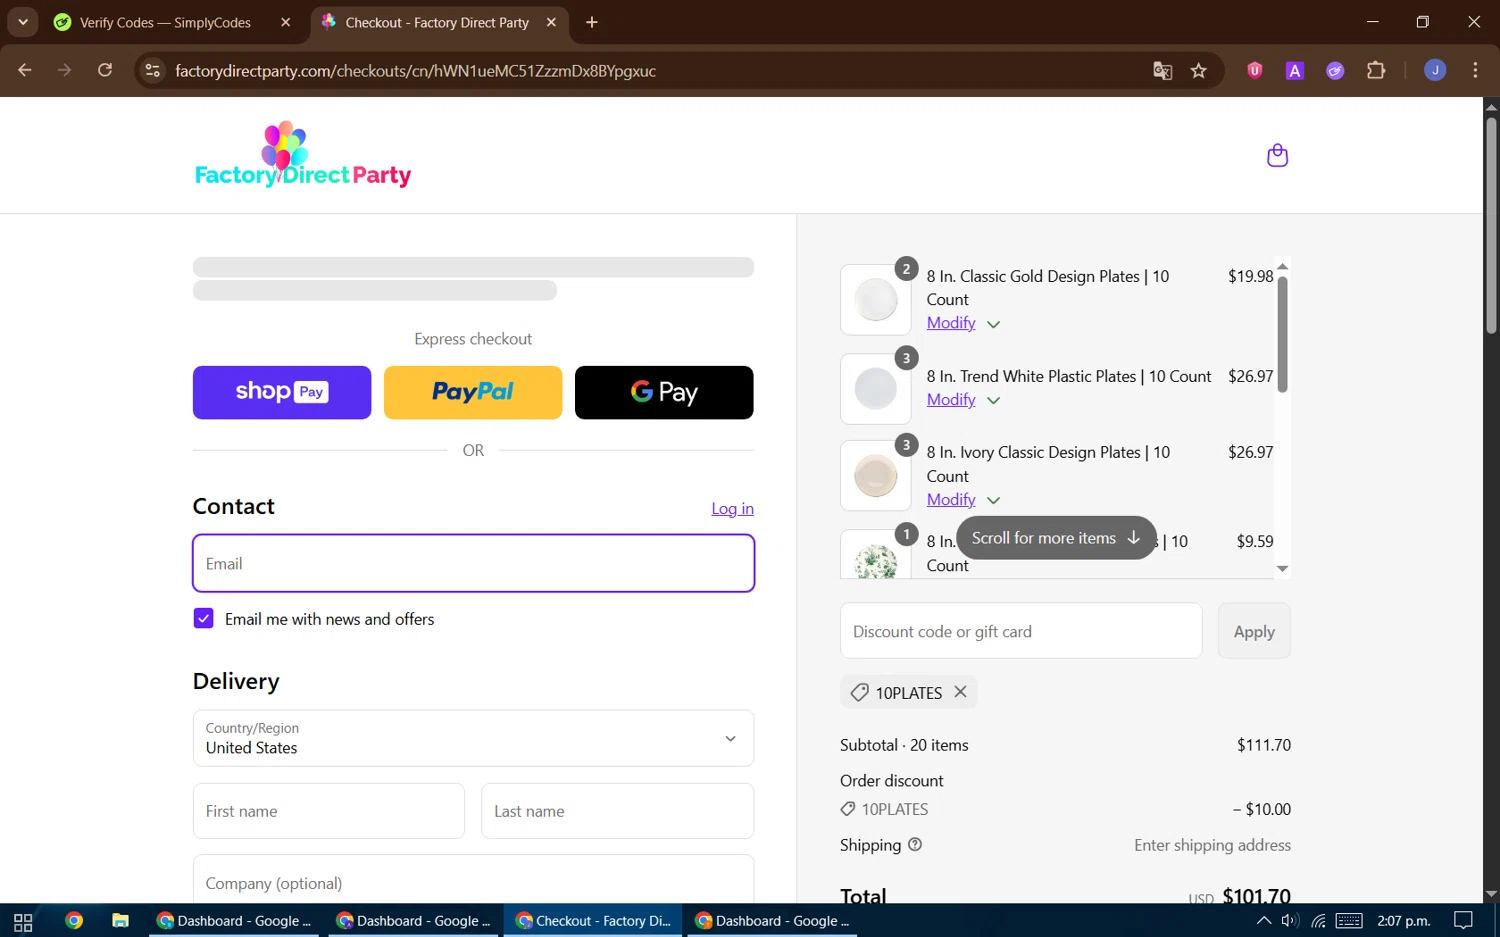Click the page vertical scrollbar thumb
The height and width of the screenshot is (937, 1500).
point(1491,225)
